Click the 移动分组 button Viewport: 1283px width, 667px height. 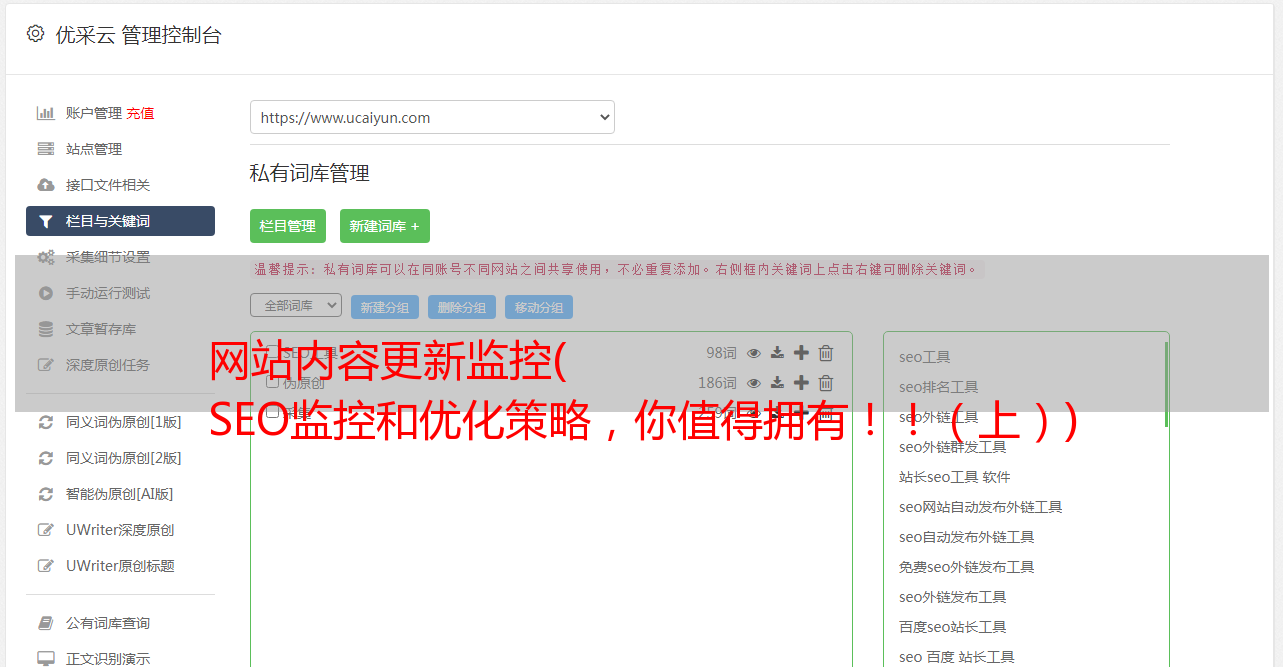point(539,307)
